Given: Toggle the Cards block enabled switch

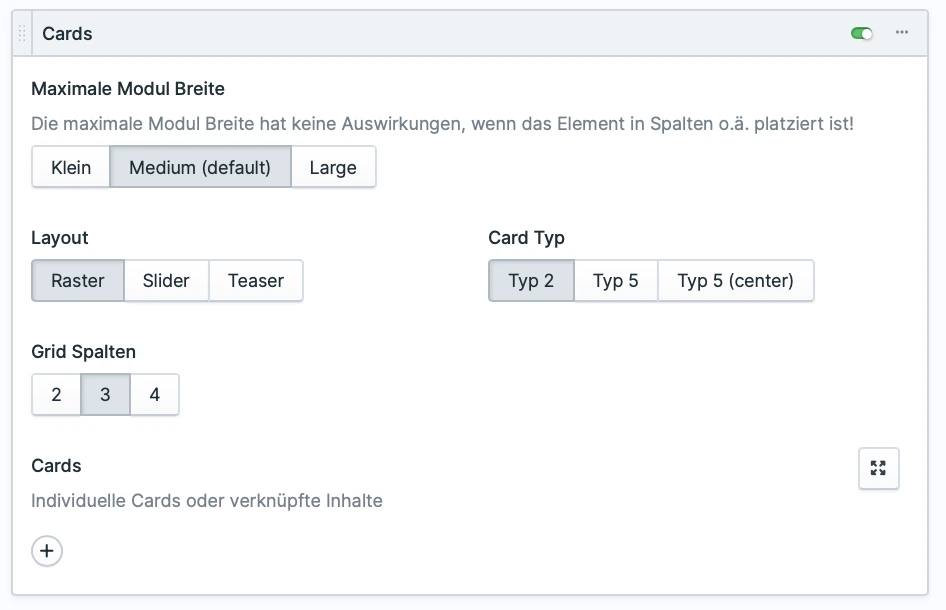Looking at the screenshot, I should [x=861, y=34].
